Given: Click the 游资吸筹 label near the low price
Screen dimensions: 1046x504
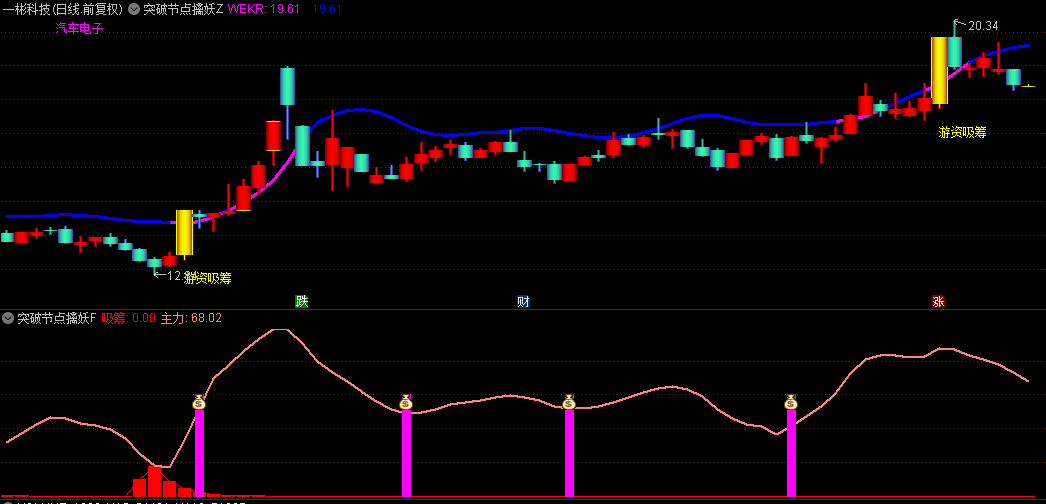Looking at the screenshot, I should pos(207,278).
